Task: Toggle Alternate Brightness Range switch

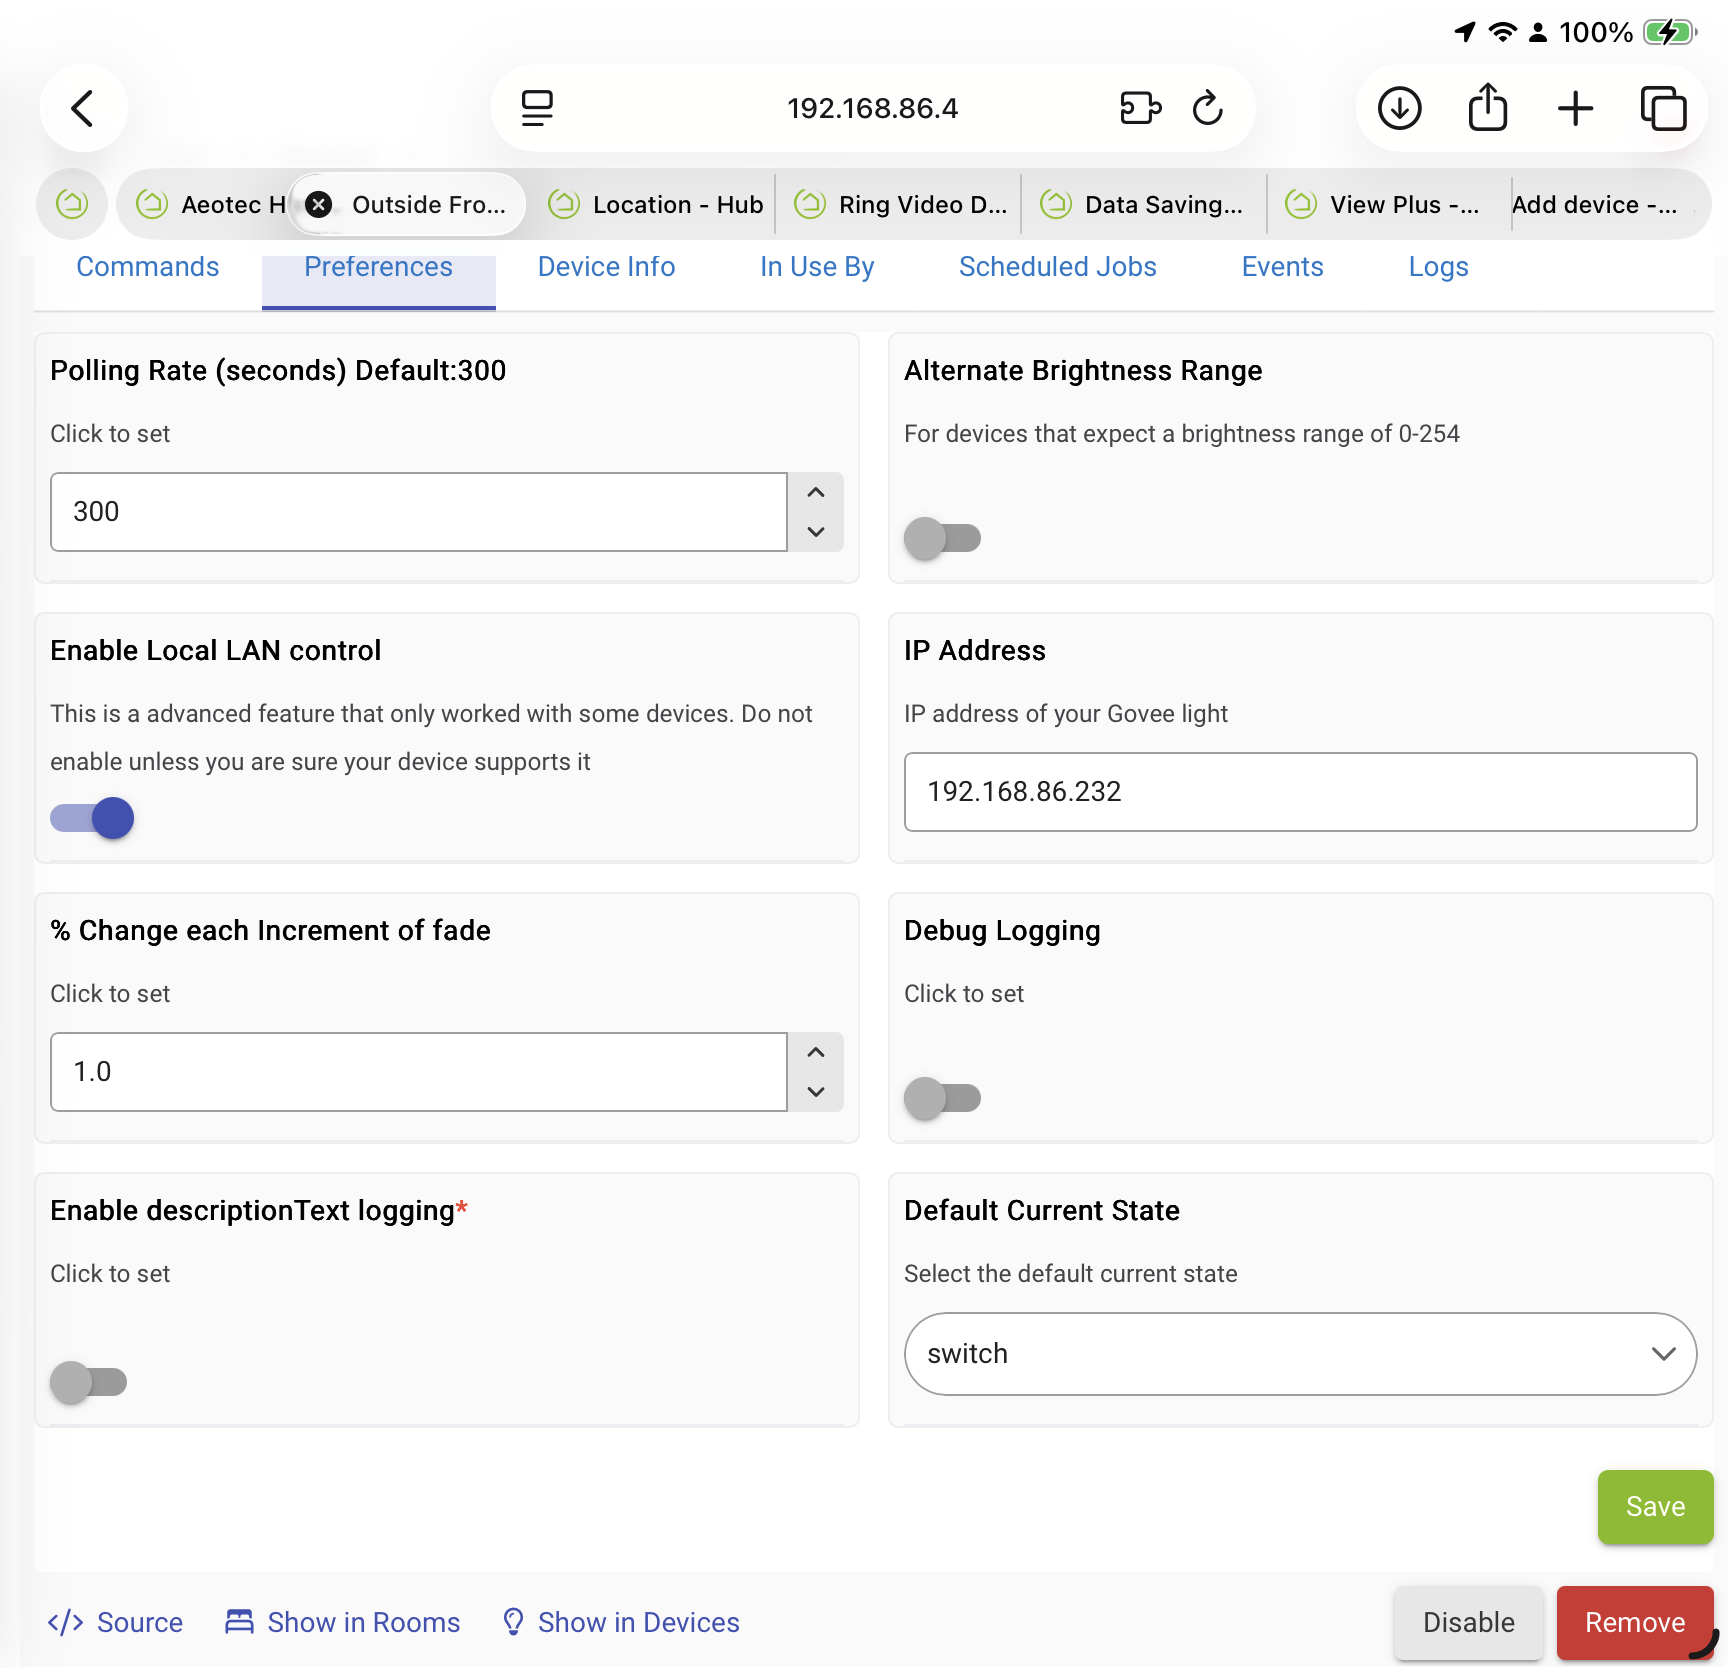Action: 942,538
